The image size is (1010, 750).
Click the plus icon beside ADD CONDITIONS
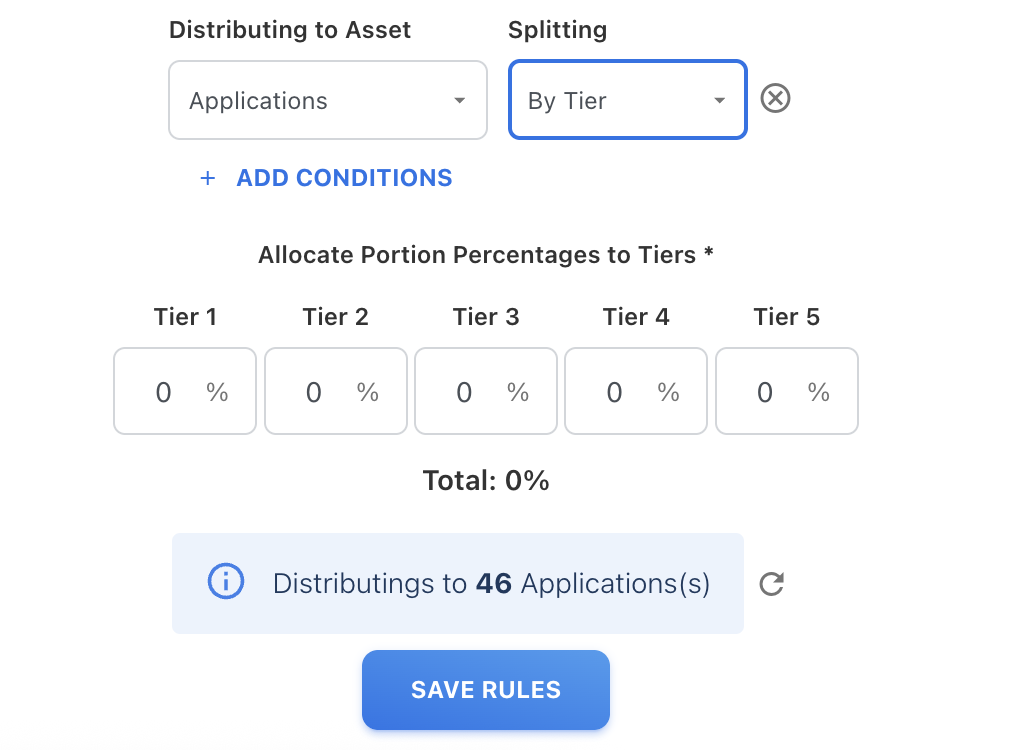208,179
